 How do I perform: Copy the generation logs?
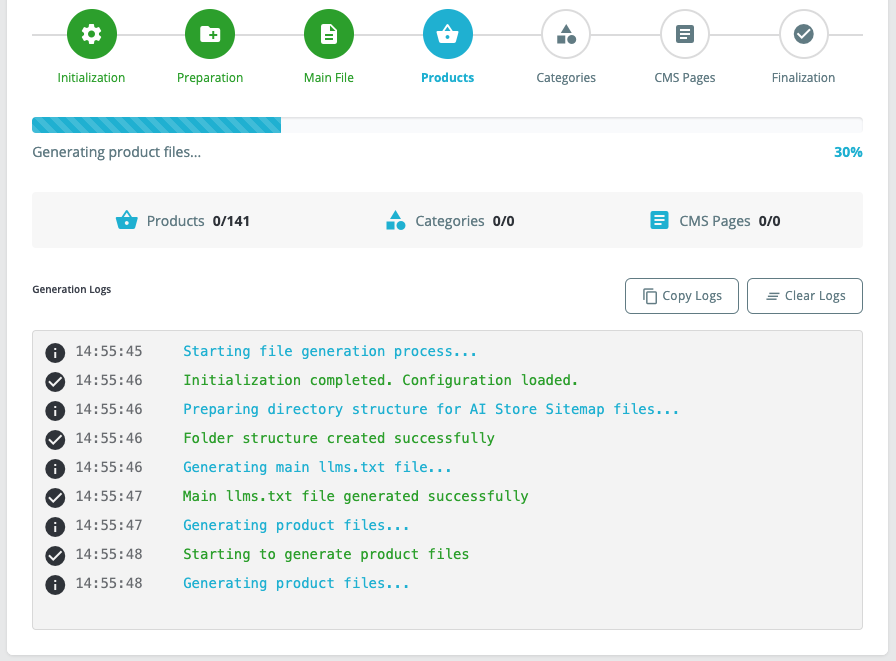tap(682, 296)
